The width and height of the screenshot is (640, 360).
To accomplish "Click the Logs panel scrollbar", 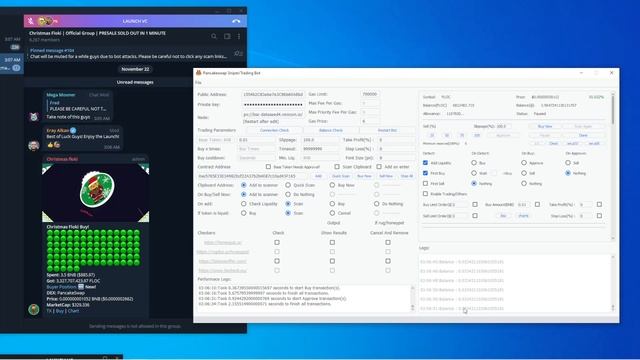I will (x=613, y=282).
